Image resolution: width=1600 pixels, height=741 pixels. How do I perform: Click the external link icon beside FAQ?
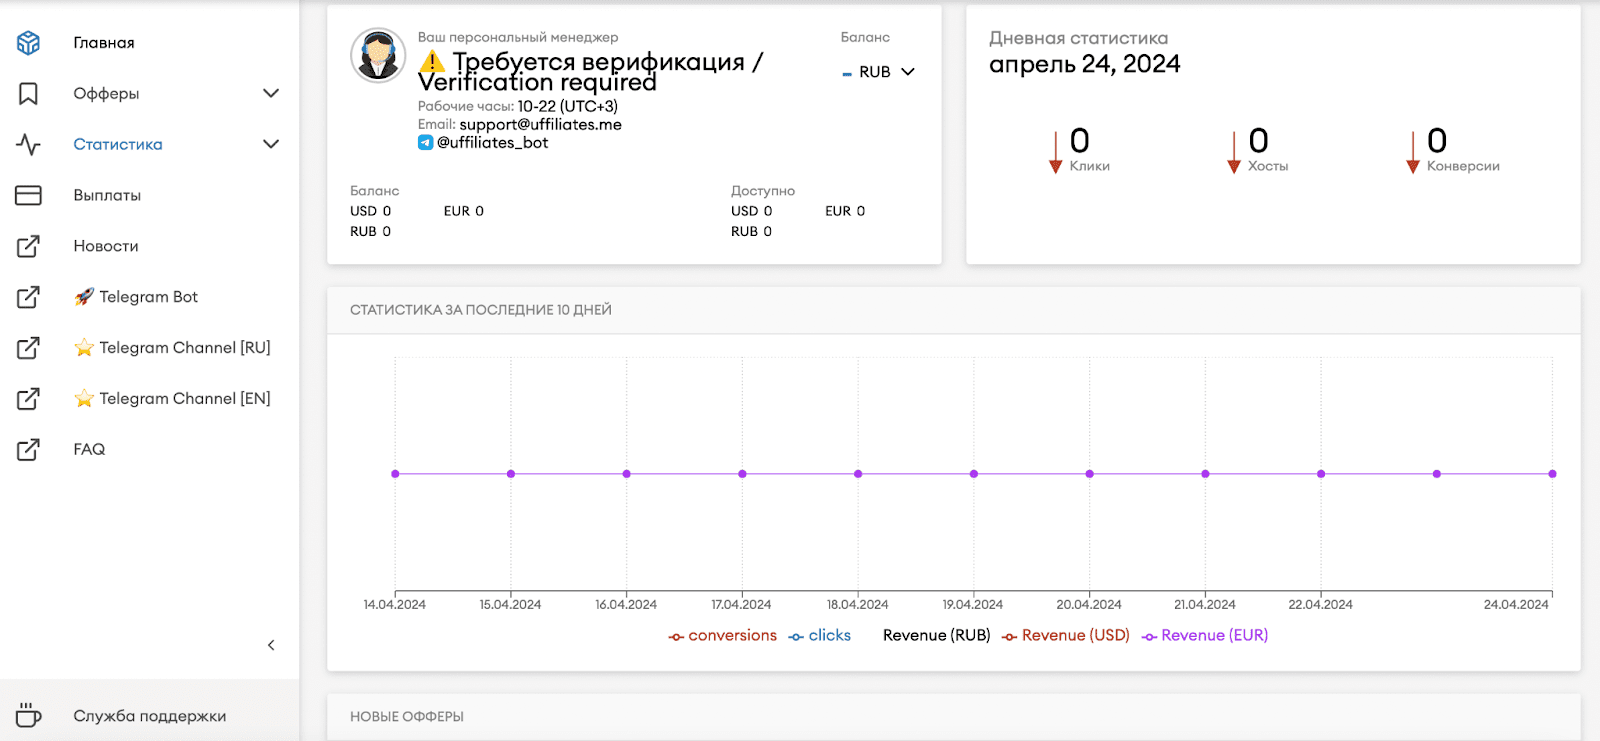coord(28,449)
